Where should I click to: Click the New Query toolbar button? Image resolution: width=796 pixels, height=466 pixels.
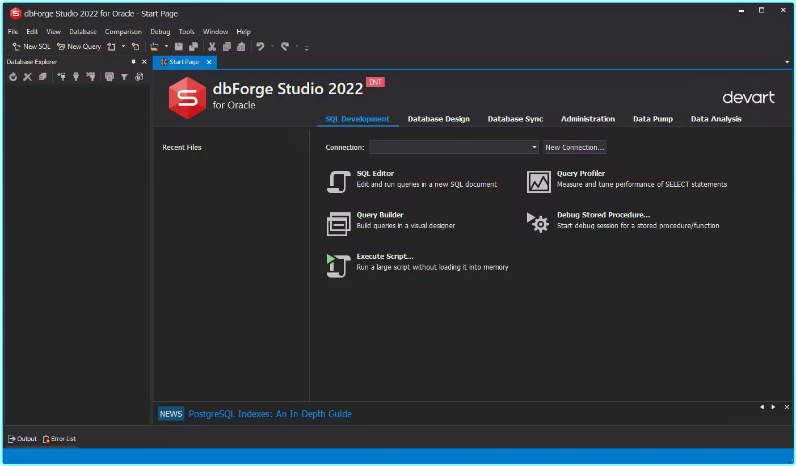tap(79, 47)
